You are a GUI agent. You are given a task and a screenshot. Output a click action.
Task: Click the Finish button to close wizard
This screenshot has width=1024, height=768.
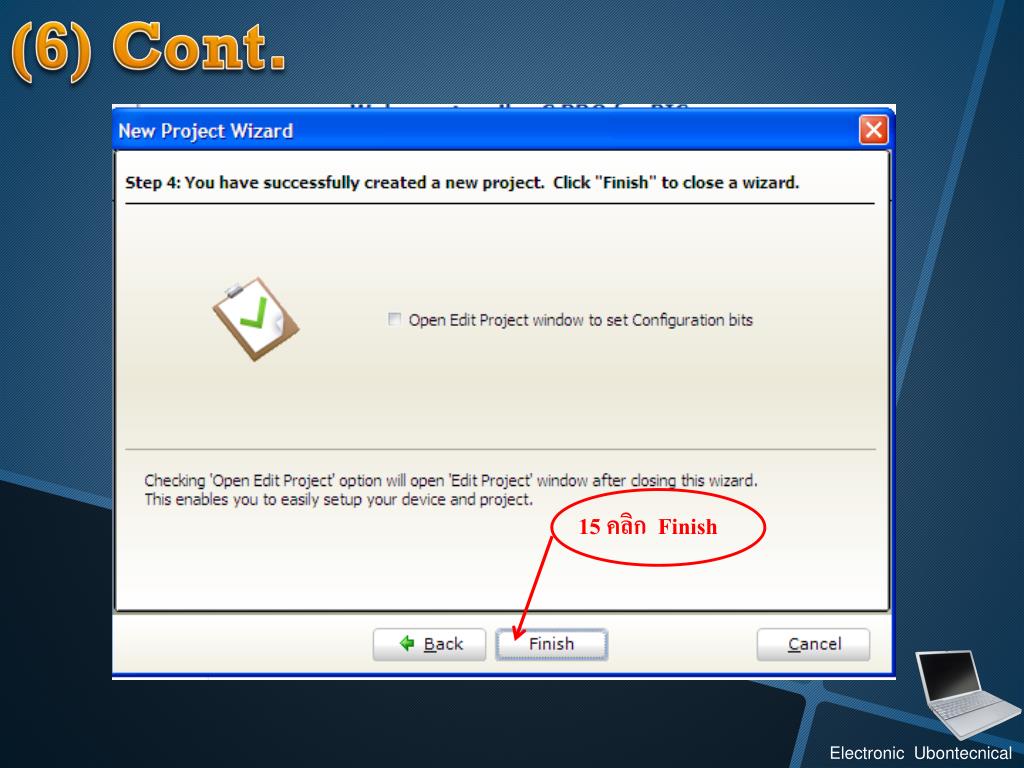coord(551,645)
